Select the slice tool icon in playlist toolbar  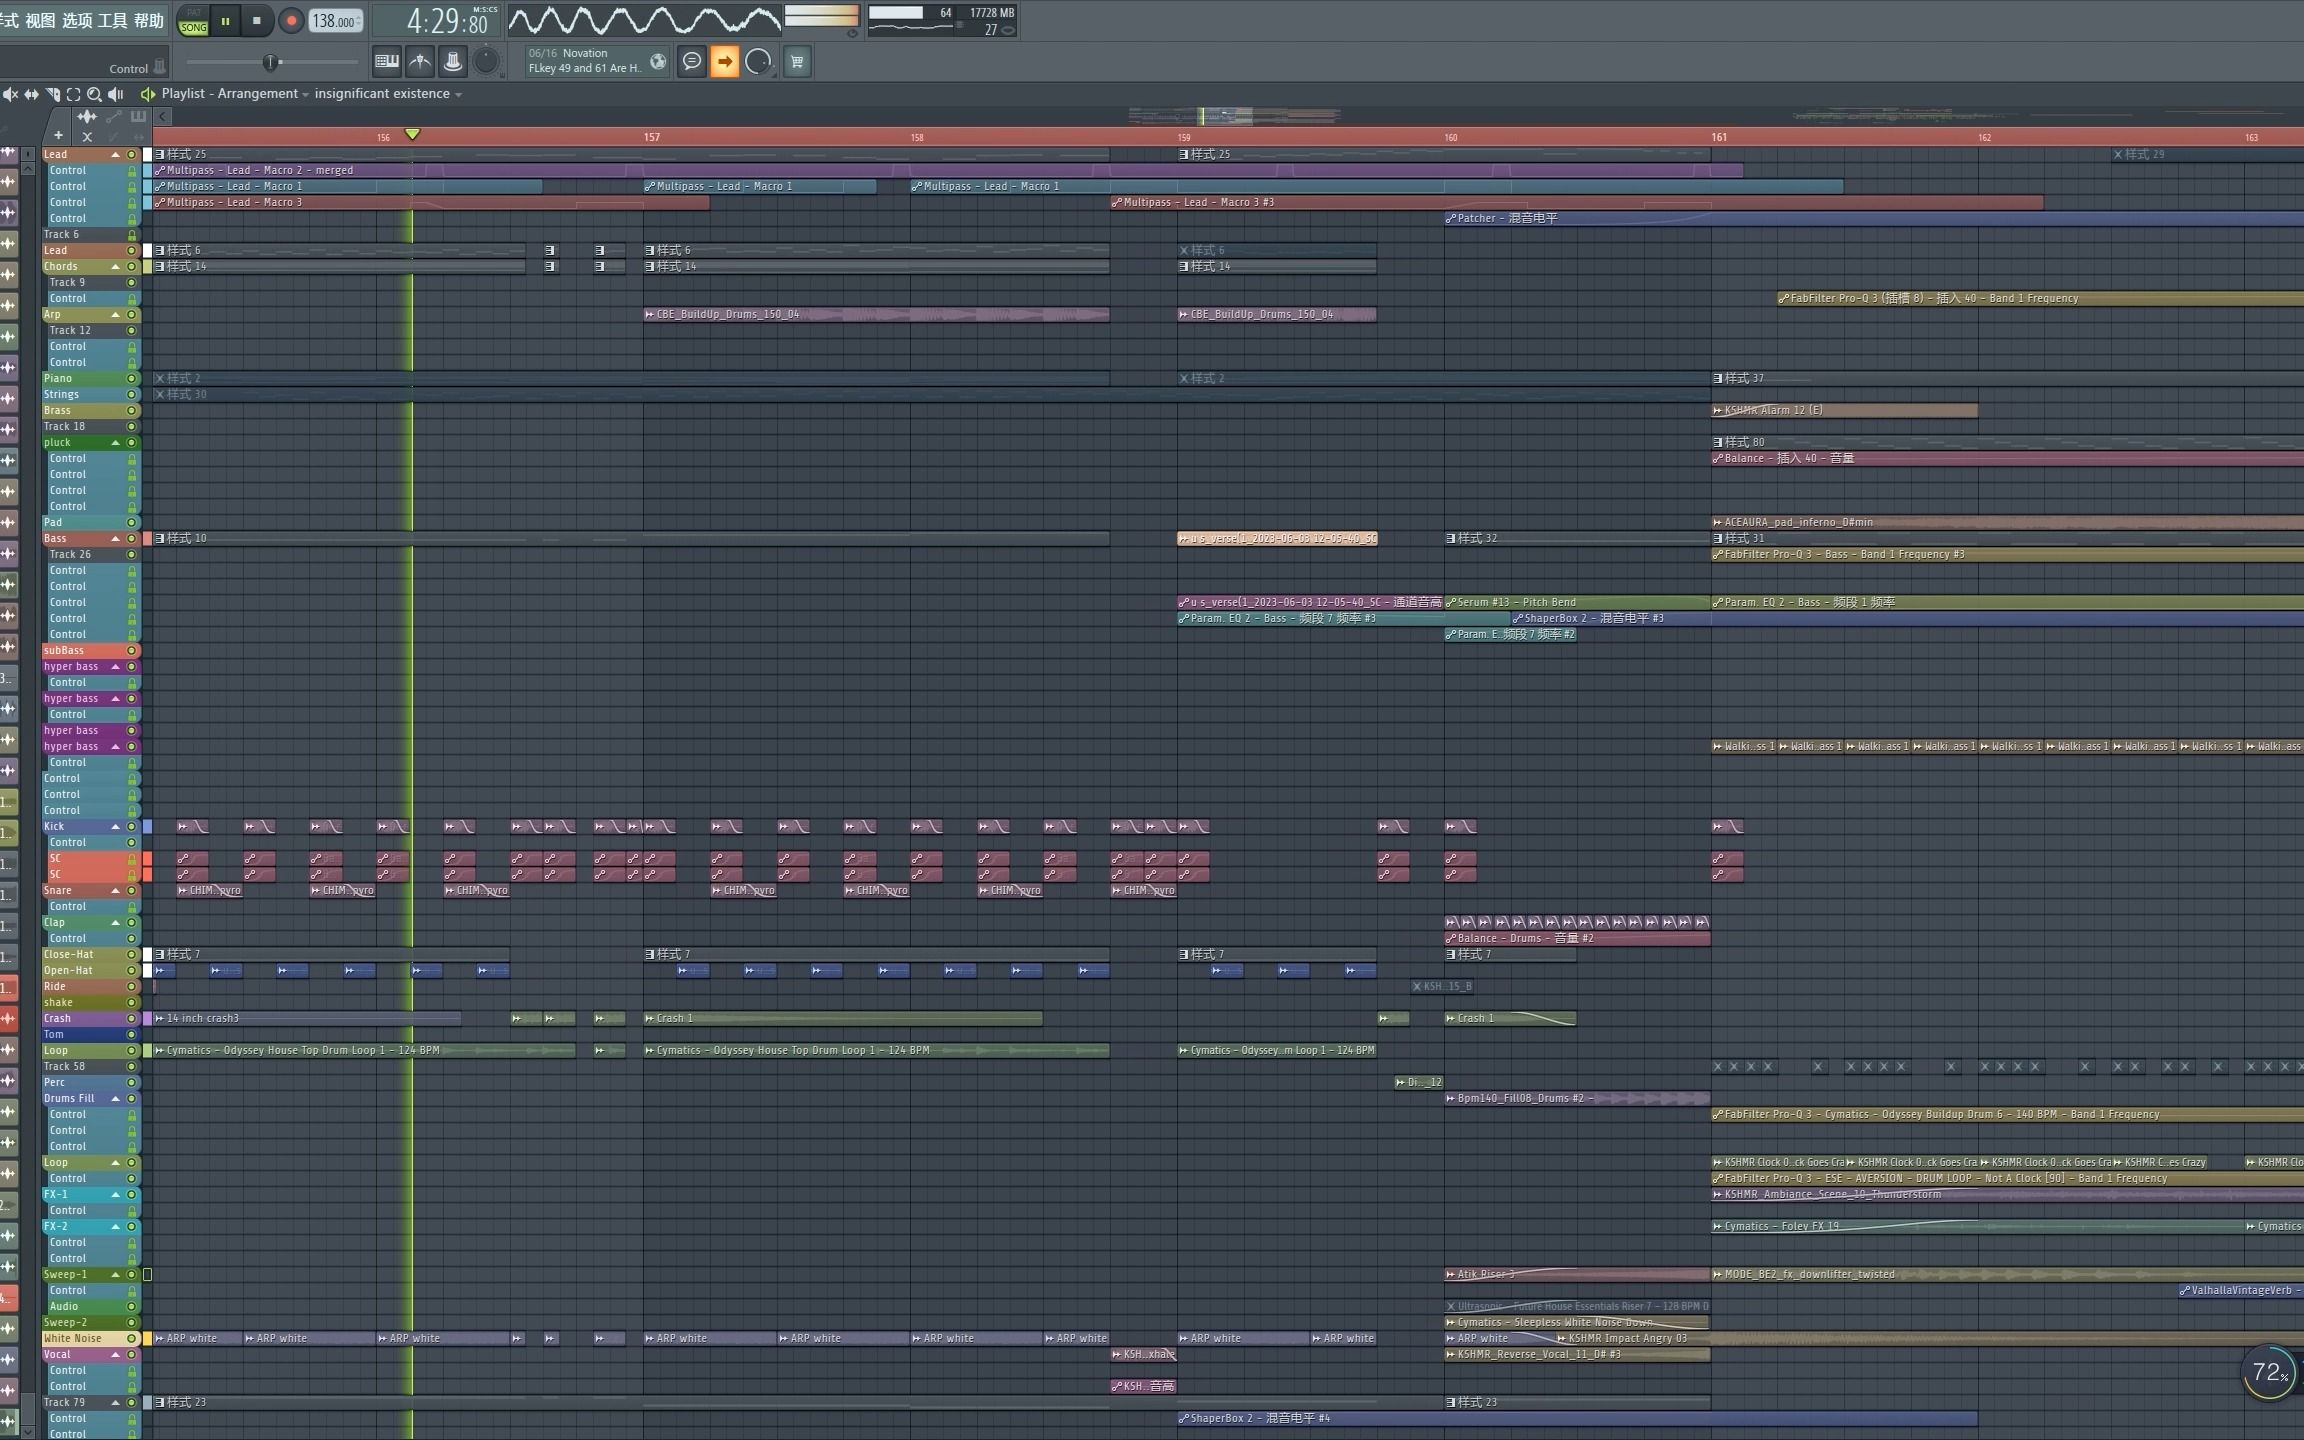coord(52,94)
